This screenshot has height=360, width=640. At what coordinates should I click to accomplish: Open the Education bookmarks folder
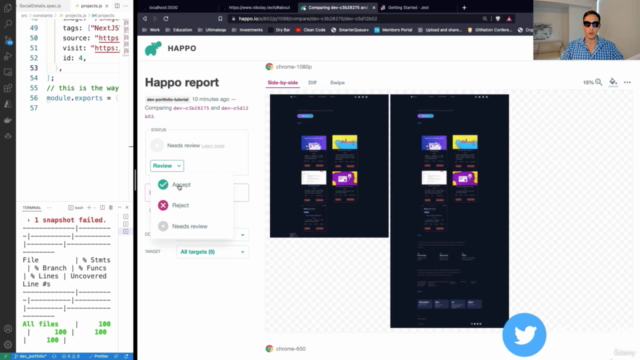pyautogui.click(x=179, y=30)
